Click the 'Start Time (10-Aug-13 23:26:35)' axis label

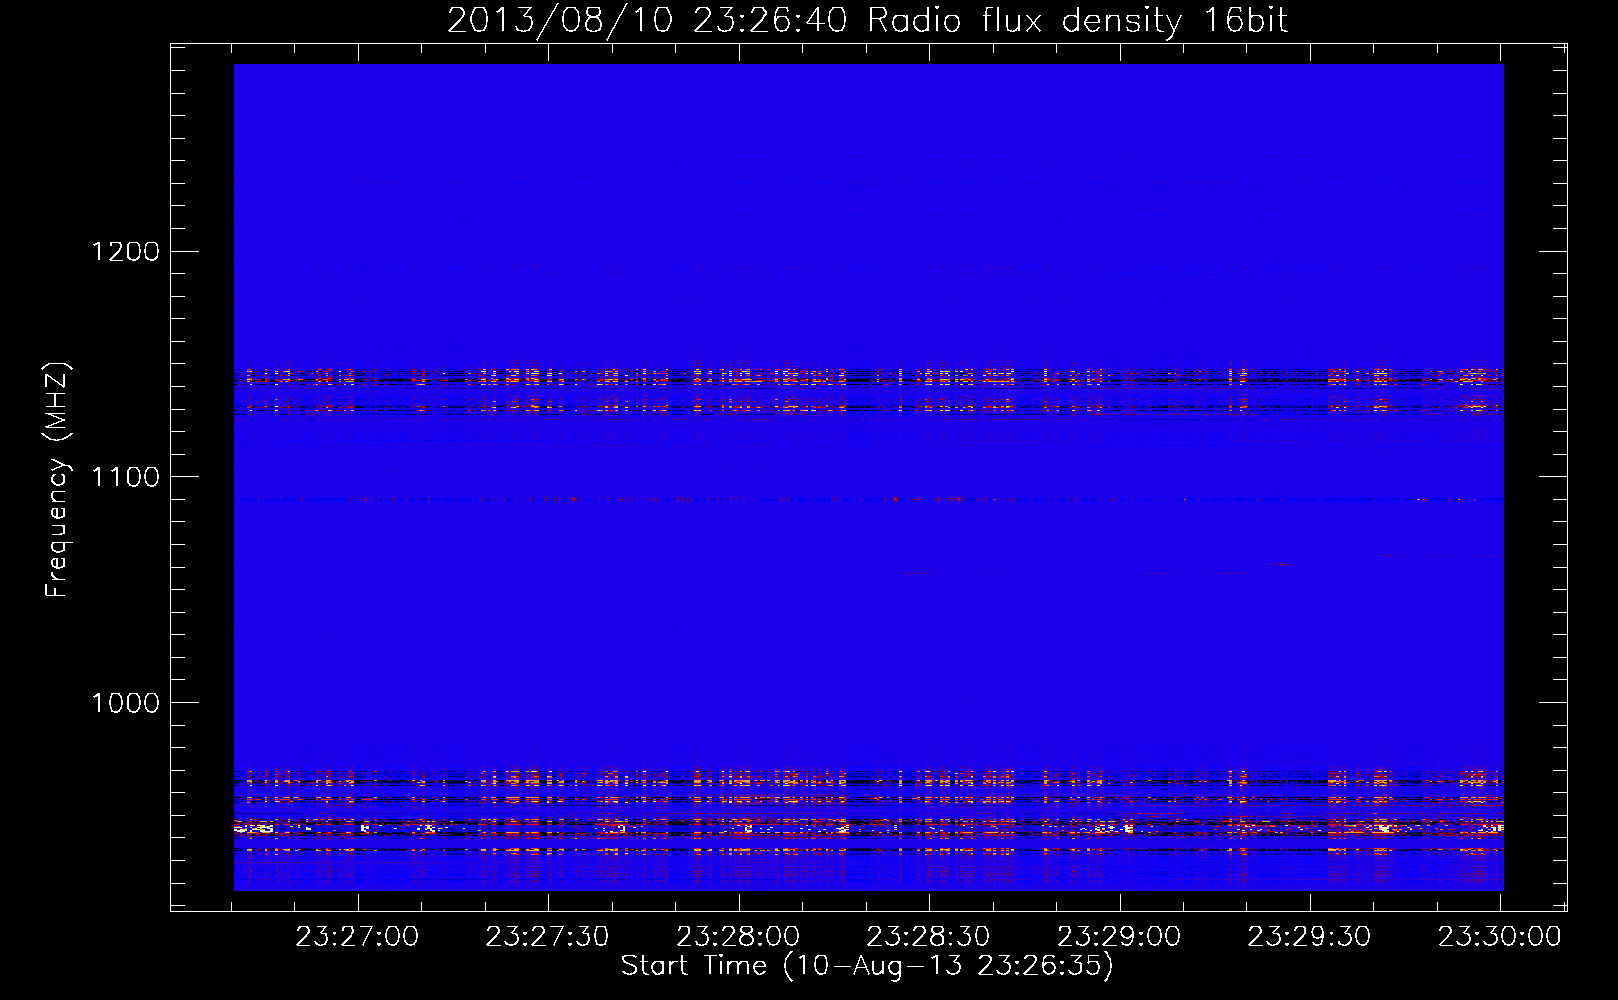pyautogui.click(x=867, y=966)
